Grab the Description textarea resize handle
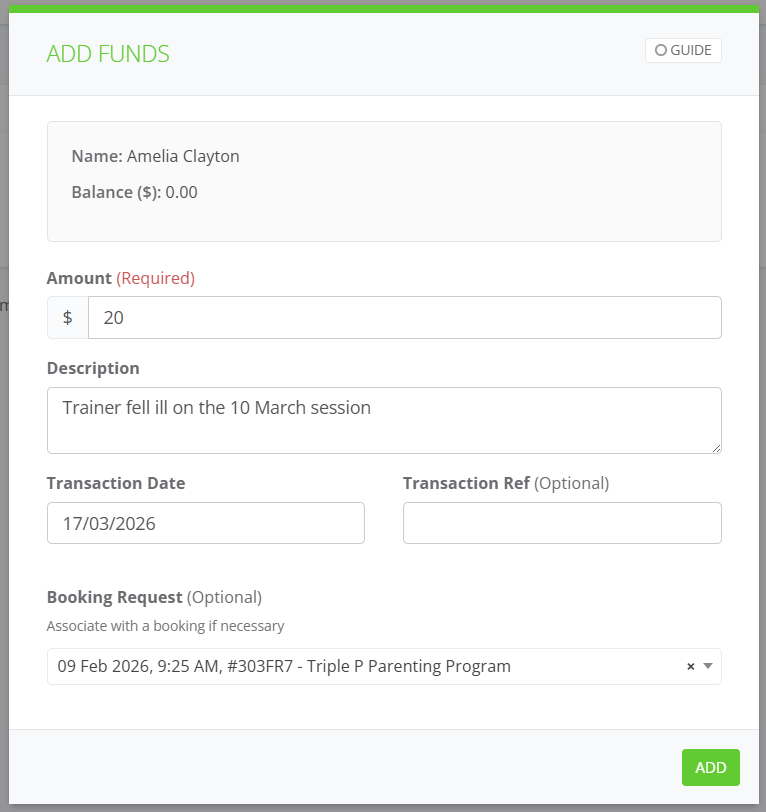The image size is (766, 812). (715, 448)
